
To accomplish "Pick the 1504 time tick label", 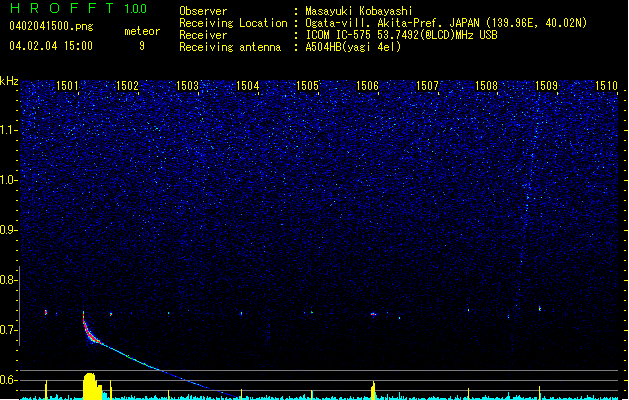I will (x=247, y=86).
